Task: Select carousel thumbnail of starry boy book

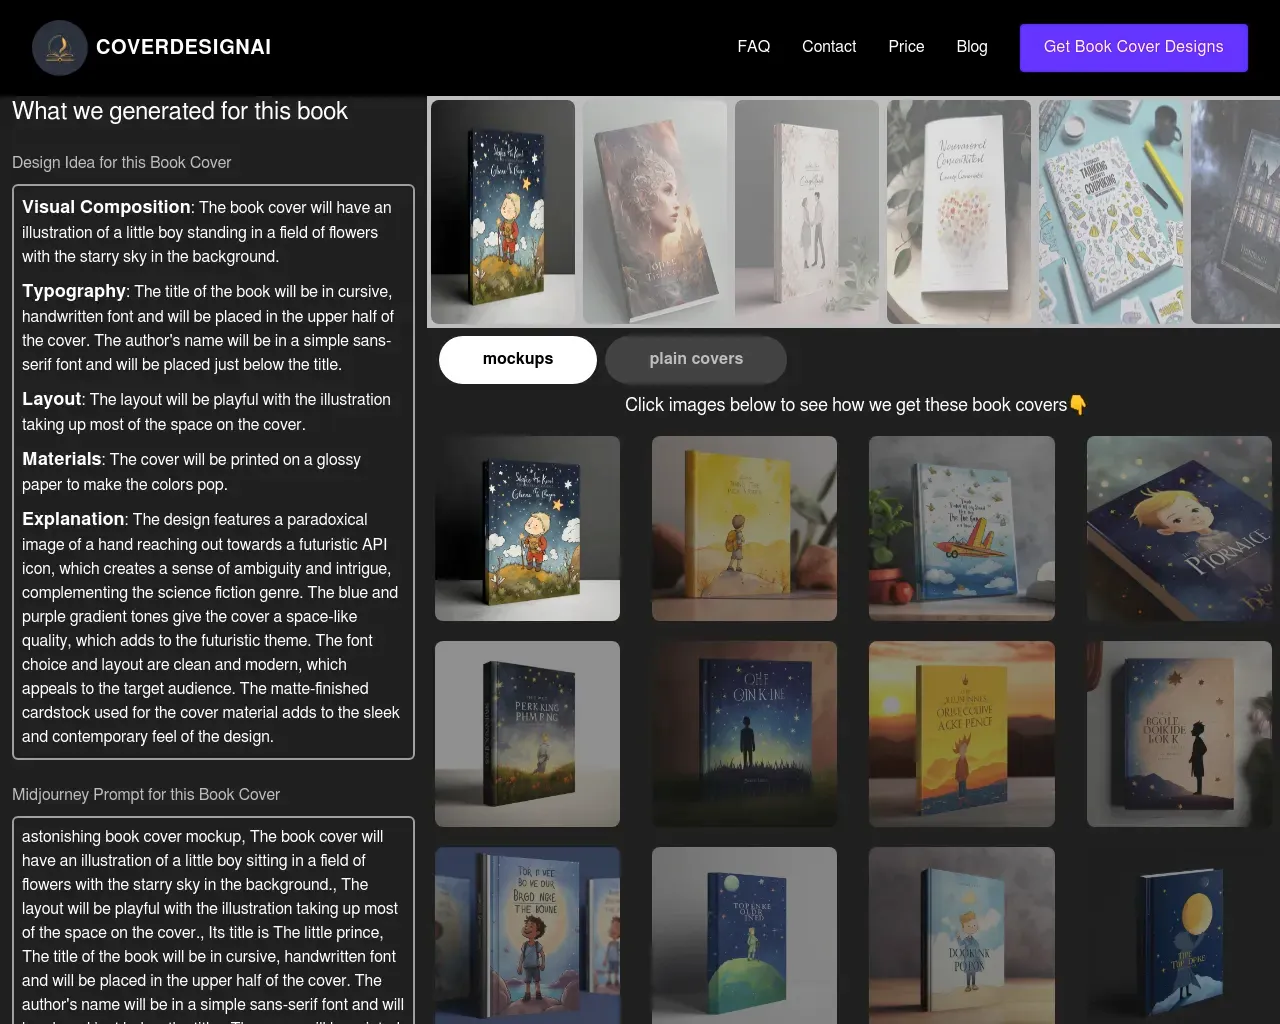Action: [503, 212]
